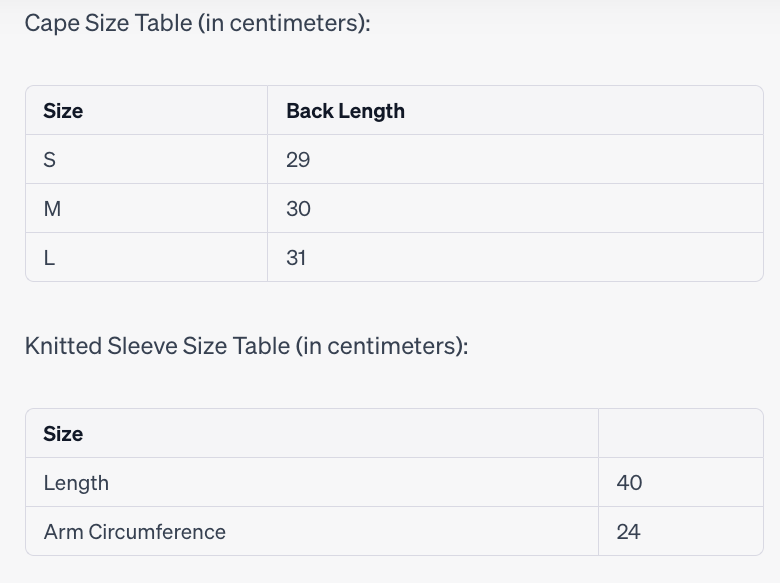Select the 'M' size cell
The image size is (780, 583).
tap(52, 209)
